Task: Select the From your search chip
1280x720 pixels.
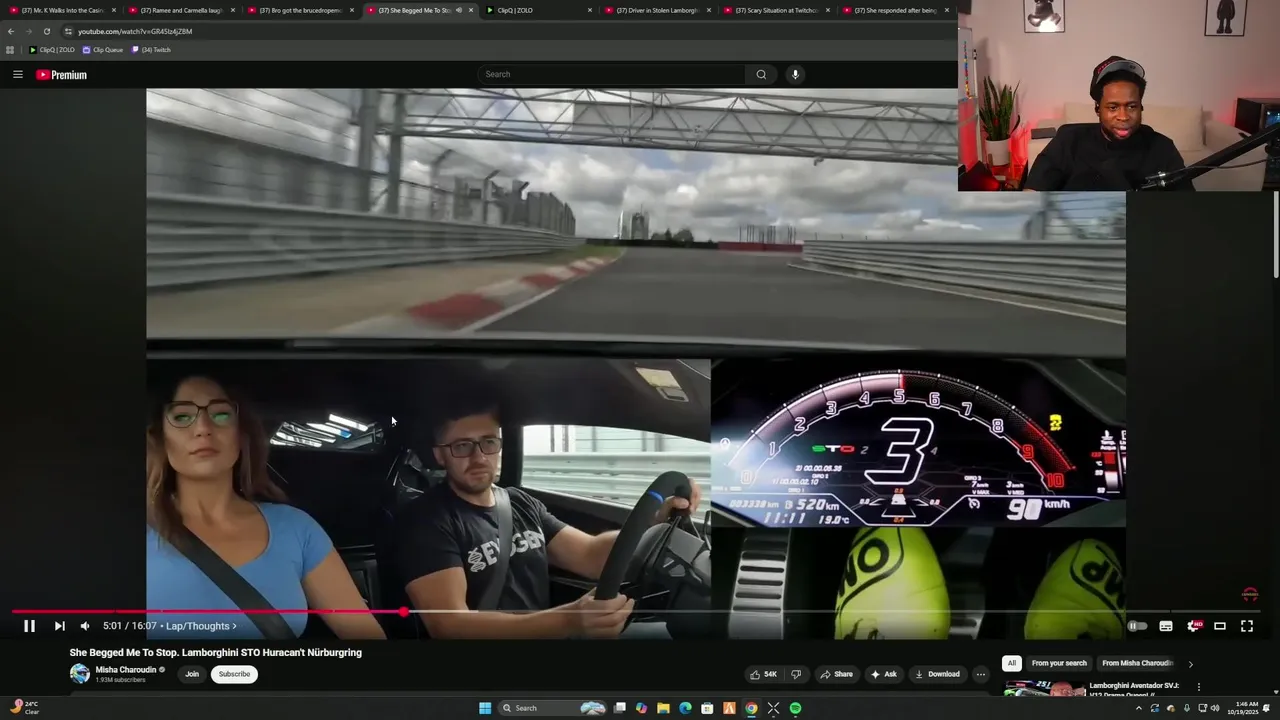Action: (1059, 663)
